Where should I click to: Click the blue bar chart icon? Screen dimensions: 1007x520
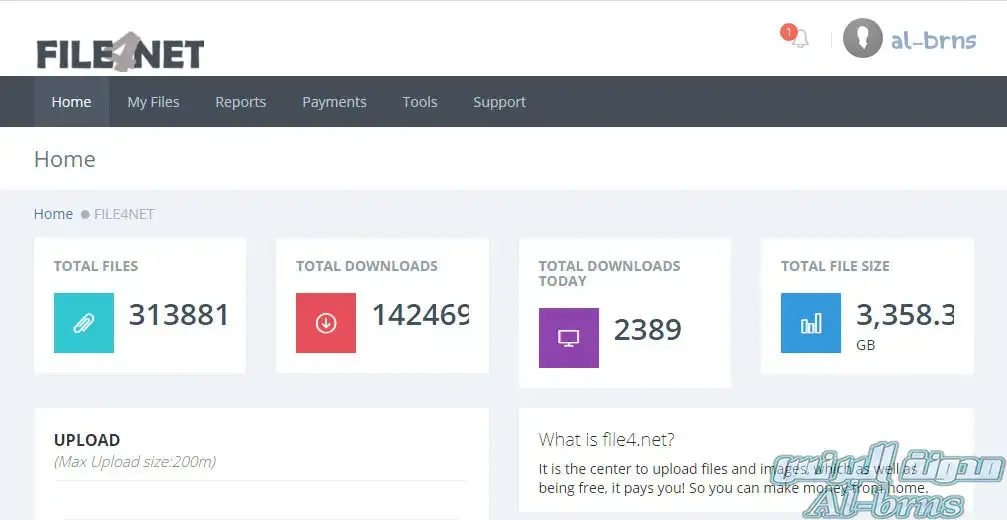tap(810, 323)
